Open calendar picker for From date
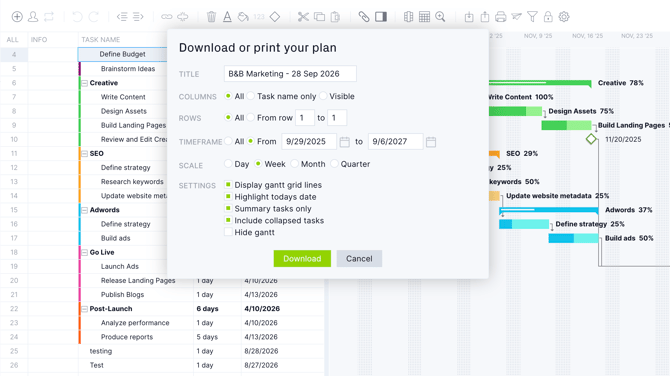This screenshot has width=670, height=376. pyautogui.click(x=344, y=142)
